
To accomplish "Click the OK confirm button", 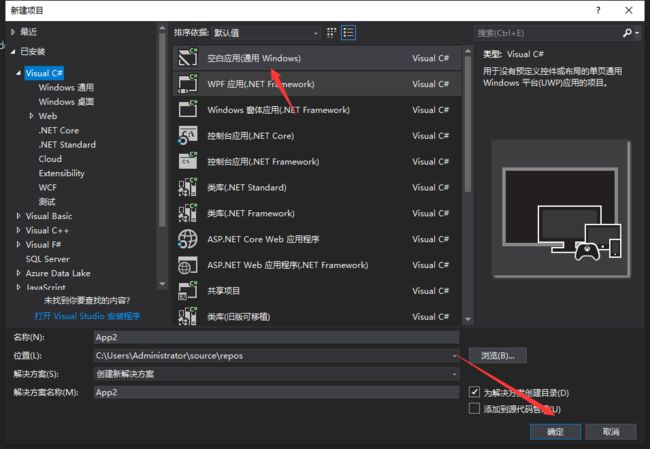I will pos(555,432).
